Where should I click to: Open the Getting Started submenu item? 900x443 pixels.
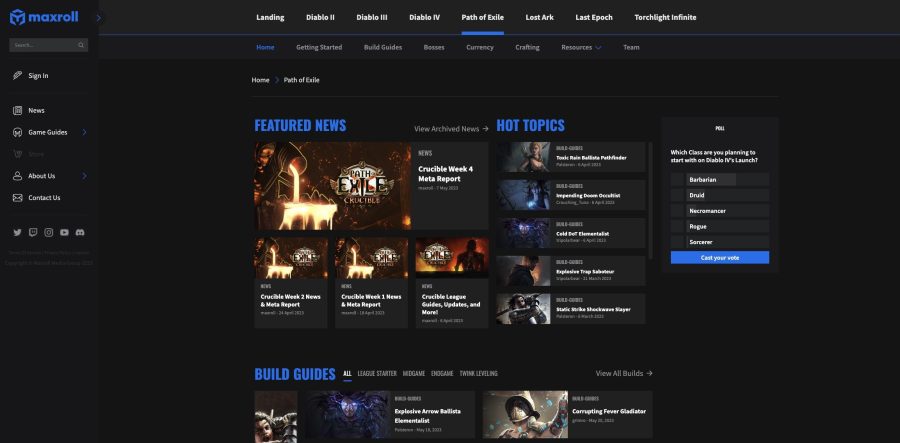(x=319, y=47)
